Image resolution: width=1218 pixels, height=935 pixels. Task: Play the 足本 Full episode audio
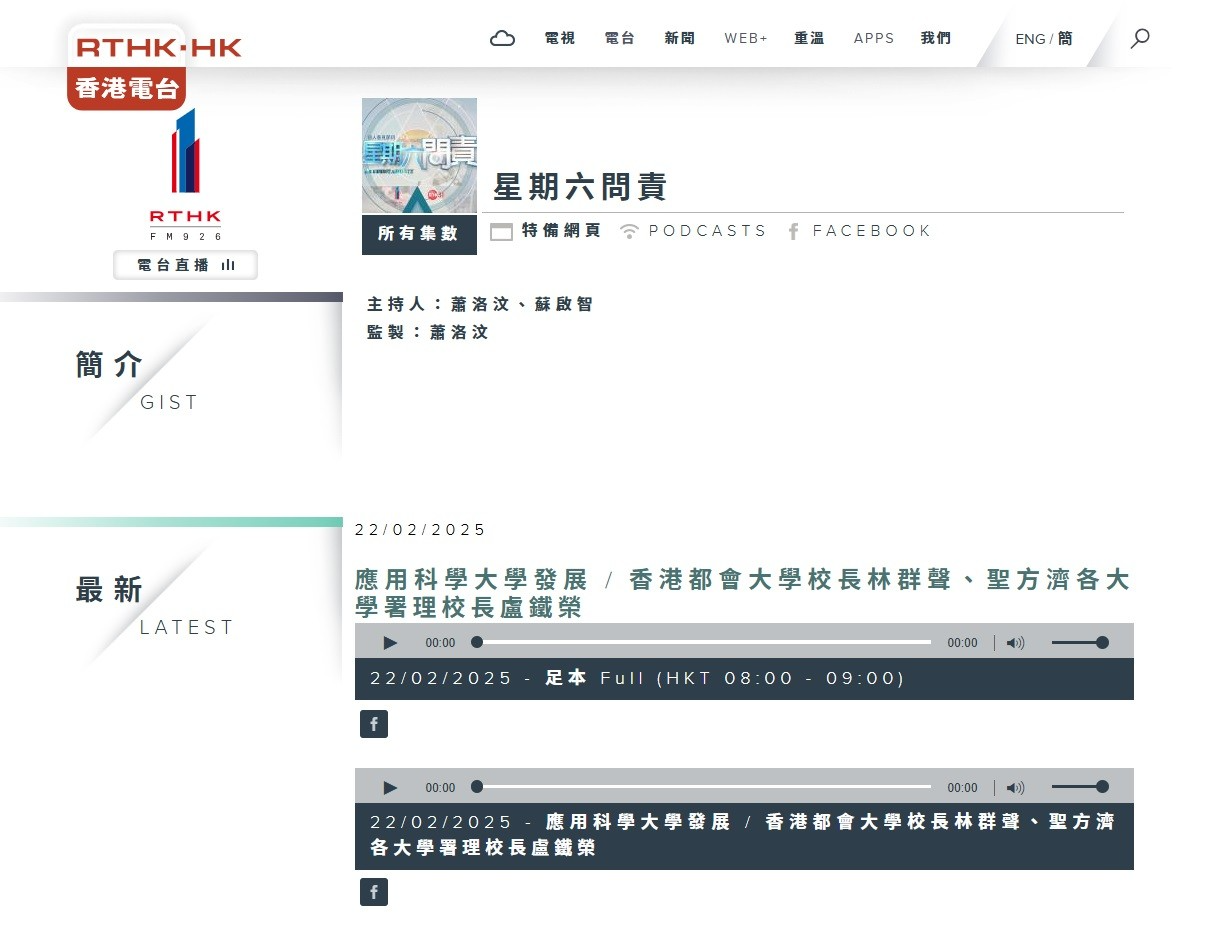click(390, 643)
